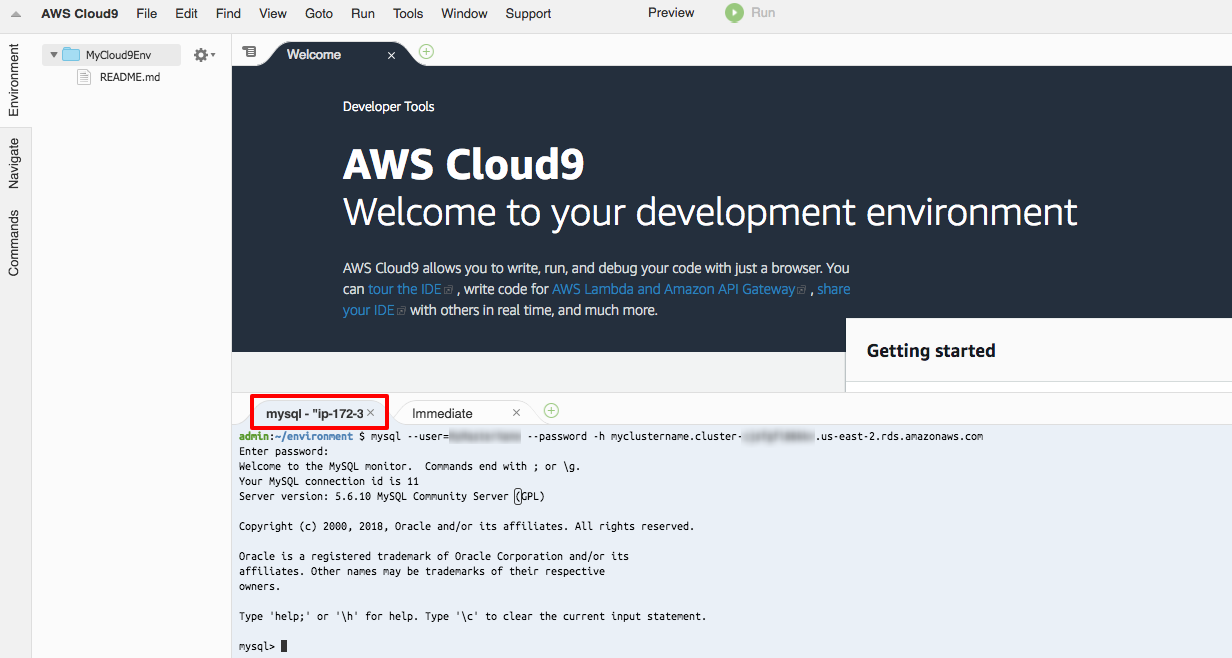Click the Developer Tools text
The image size is (1232, 658).
pyautogui.click(x=388, y=107)
